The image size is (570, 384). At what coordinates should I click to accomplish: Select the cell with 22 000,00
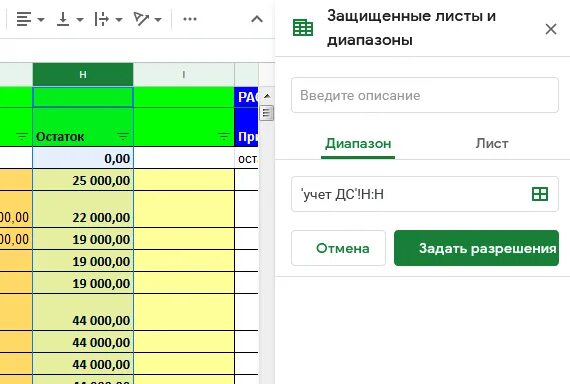click(x=83, y=209)
